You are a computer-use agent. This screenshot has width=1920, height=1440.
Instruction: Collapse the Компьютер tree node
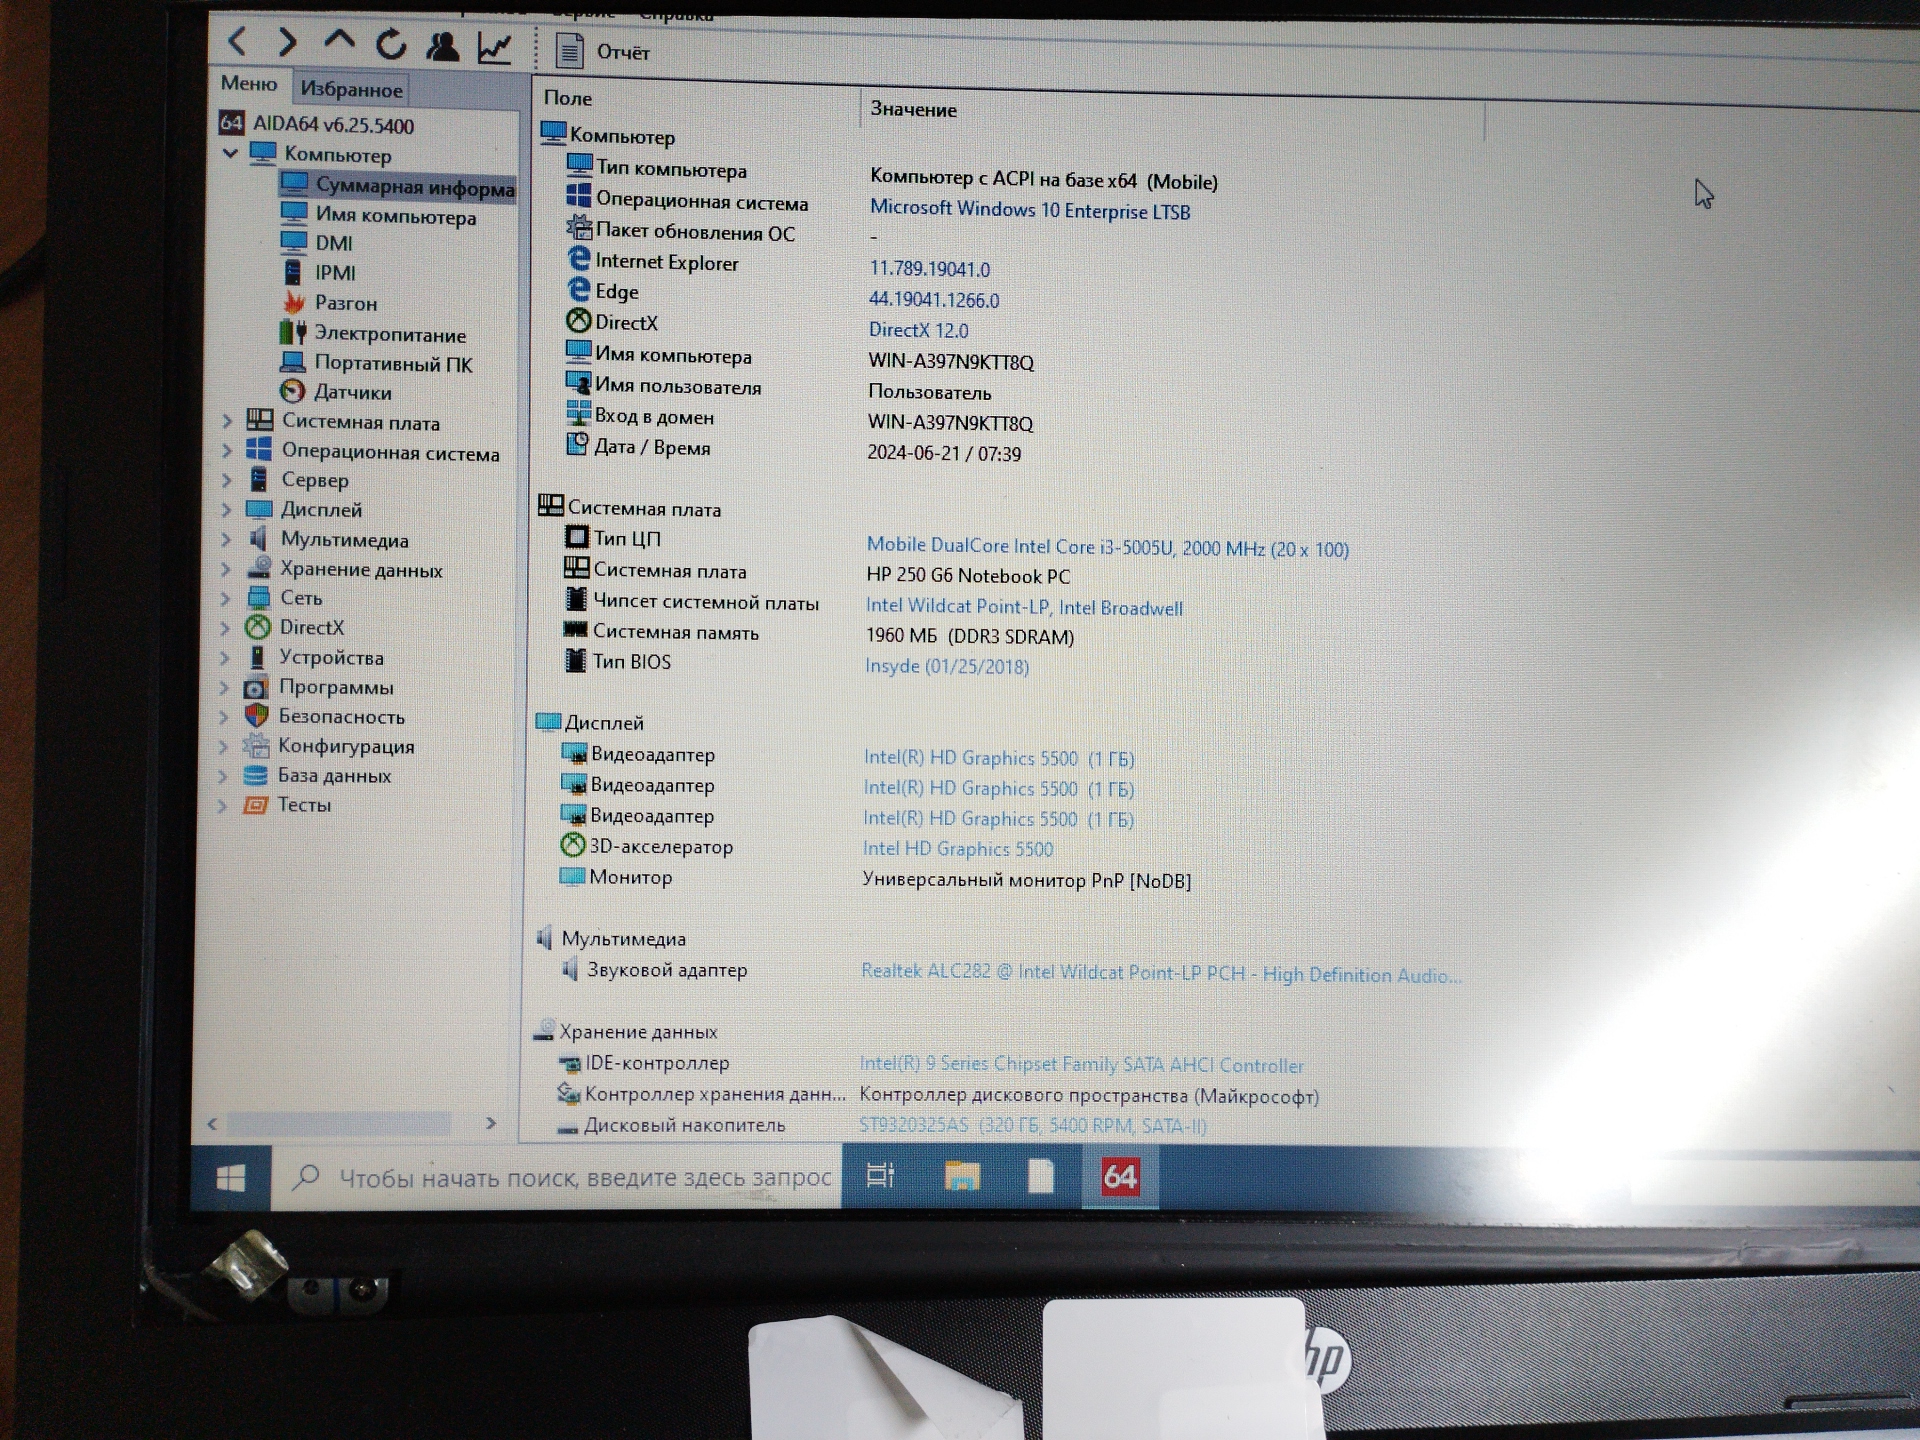point(230,153)
